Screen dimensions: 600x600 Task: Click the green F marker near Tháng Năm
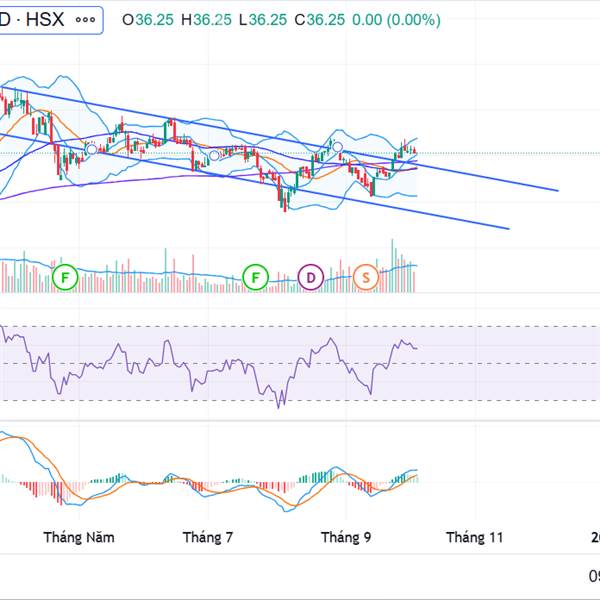point(66,276)
